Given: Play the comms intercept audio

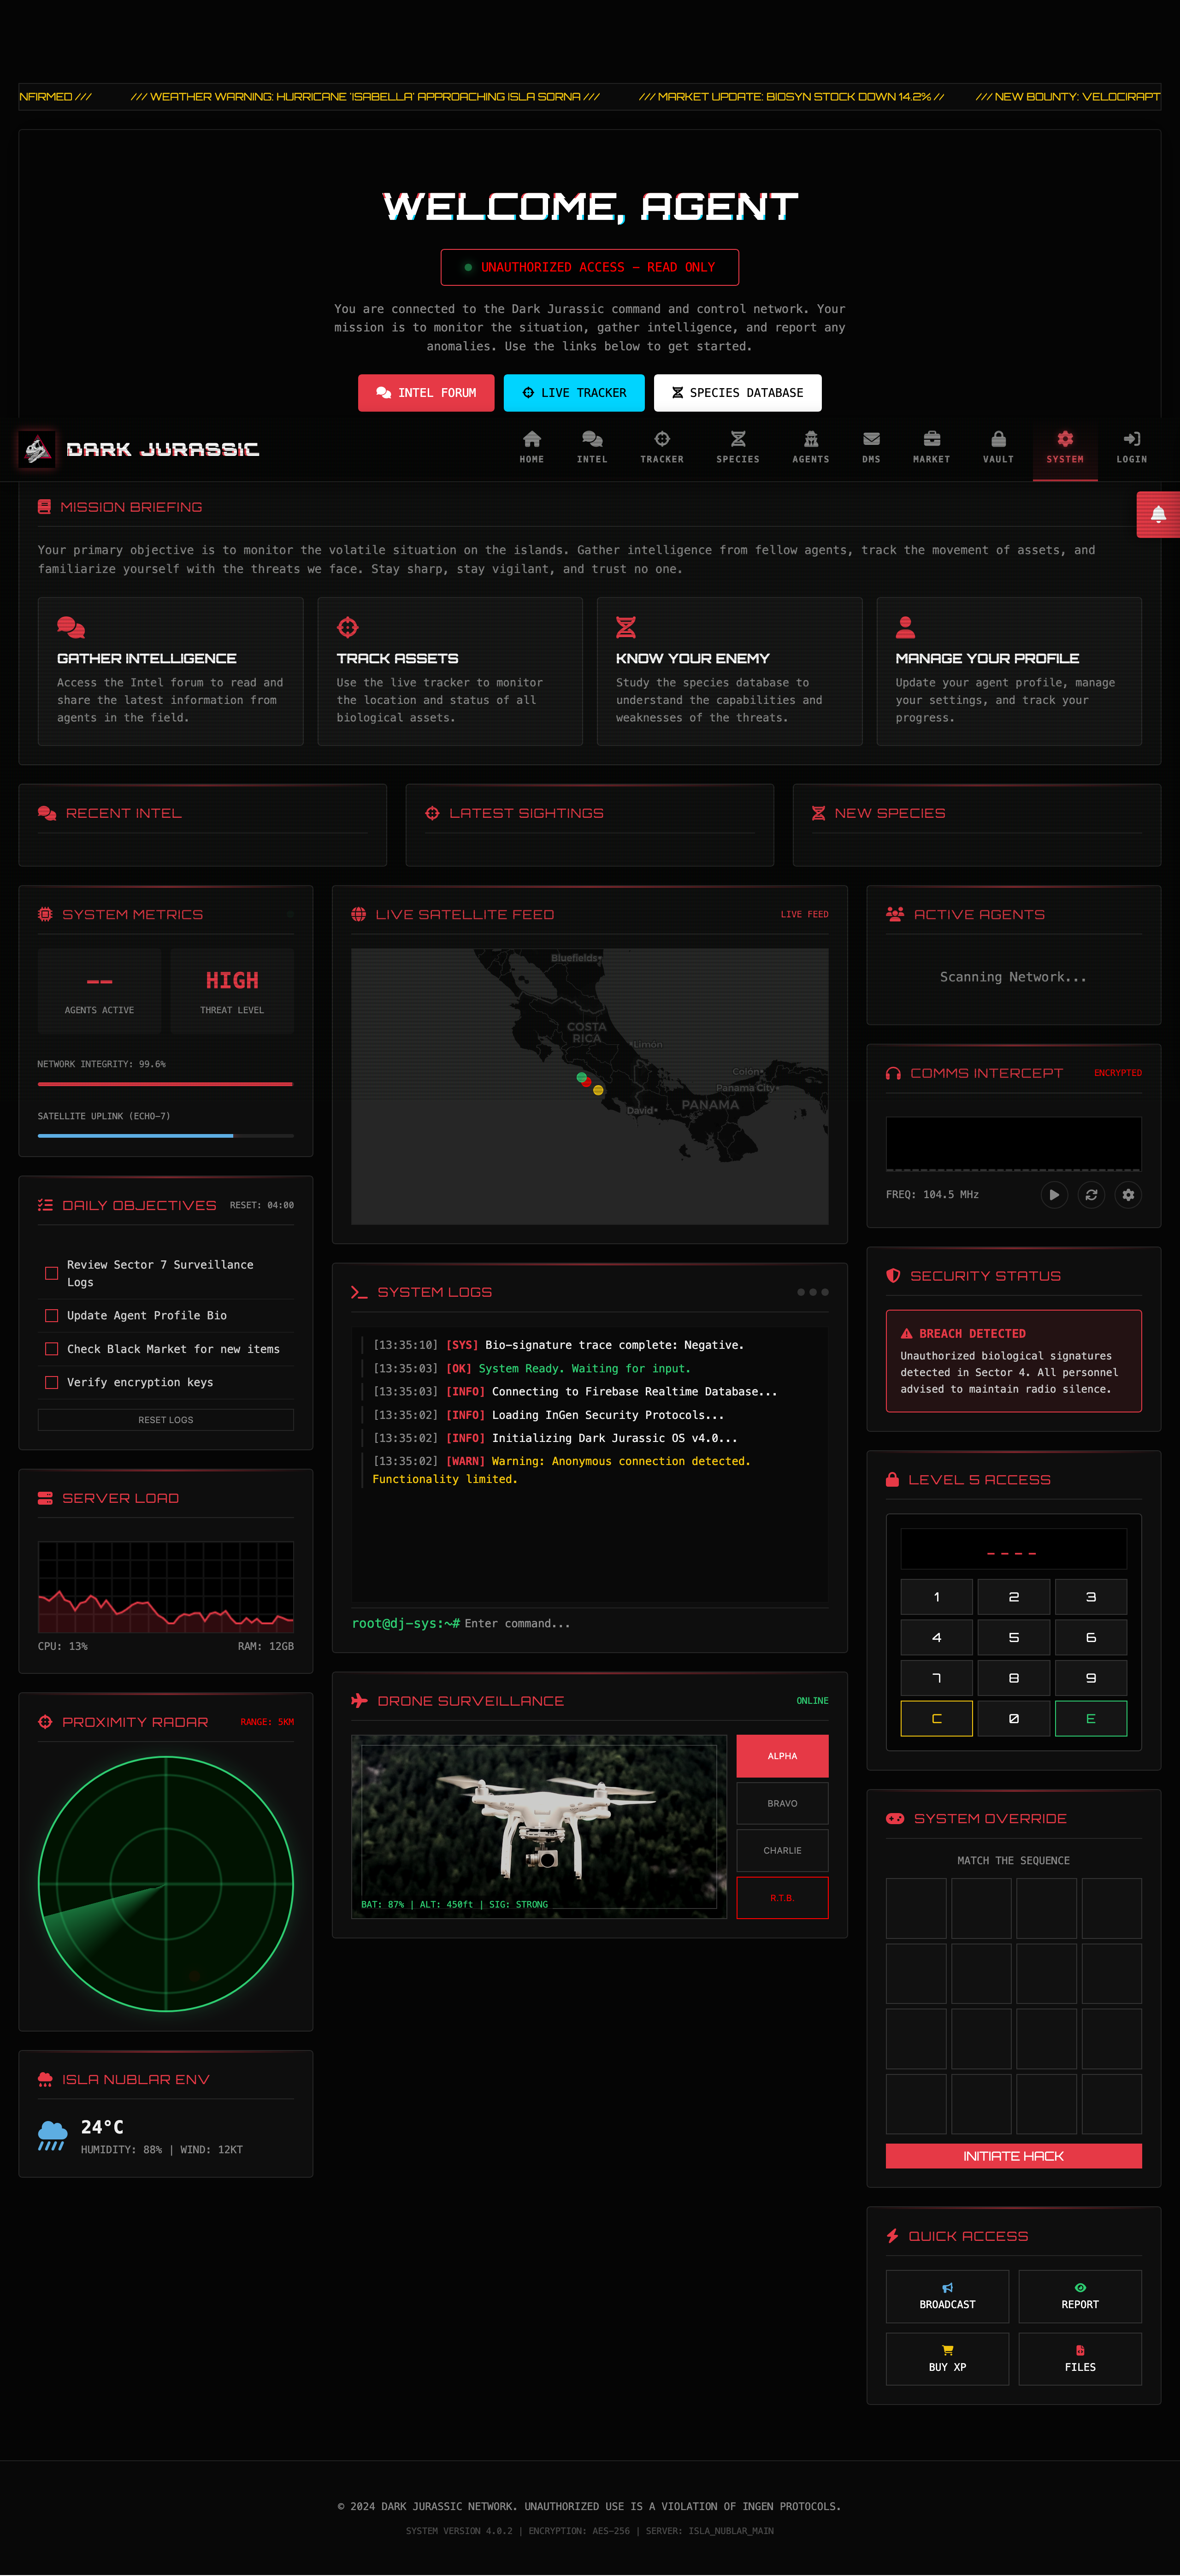Looking at the screenshot, I should tap(1054, 1194).
